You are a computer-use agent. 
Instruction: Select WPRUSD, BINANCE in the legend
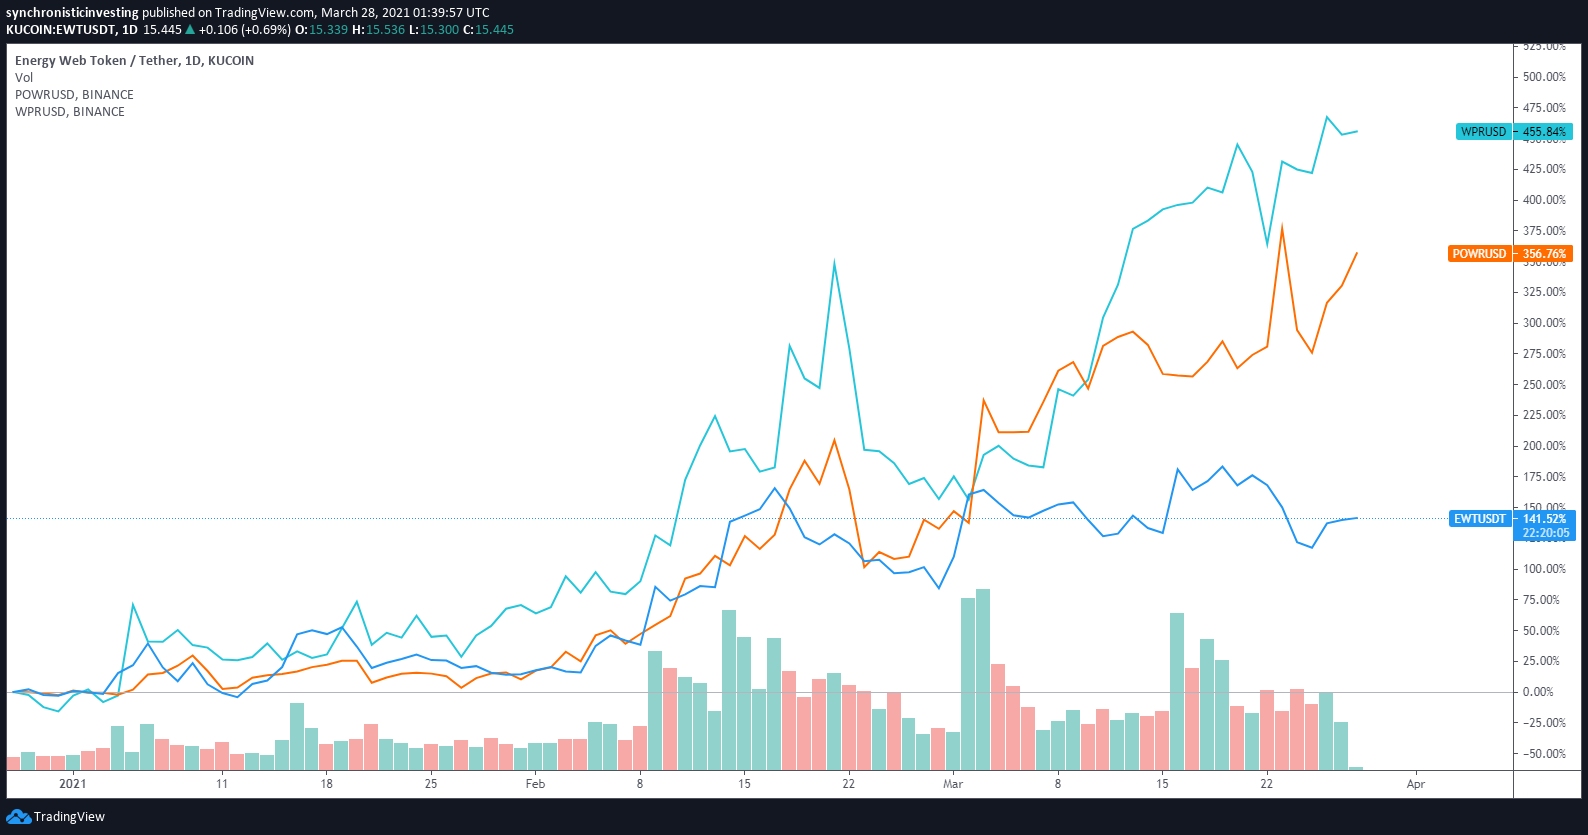(x=70, y=112)
